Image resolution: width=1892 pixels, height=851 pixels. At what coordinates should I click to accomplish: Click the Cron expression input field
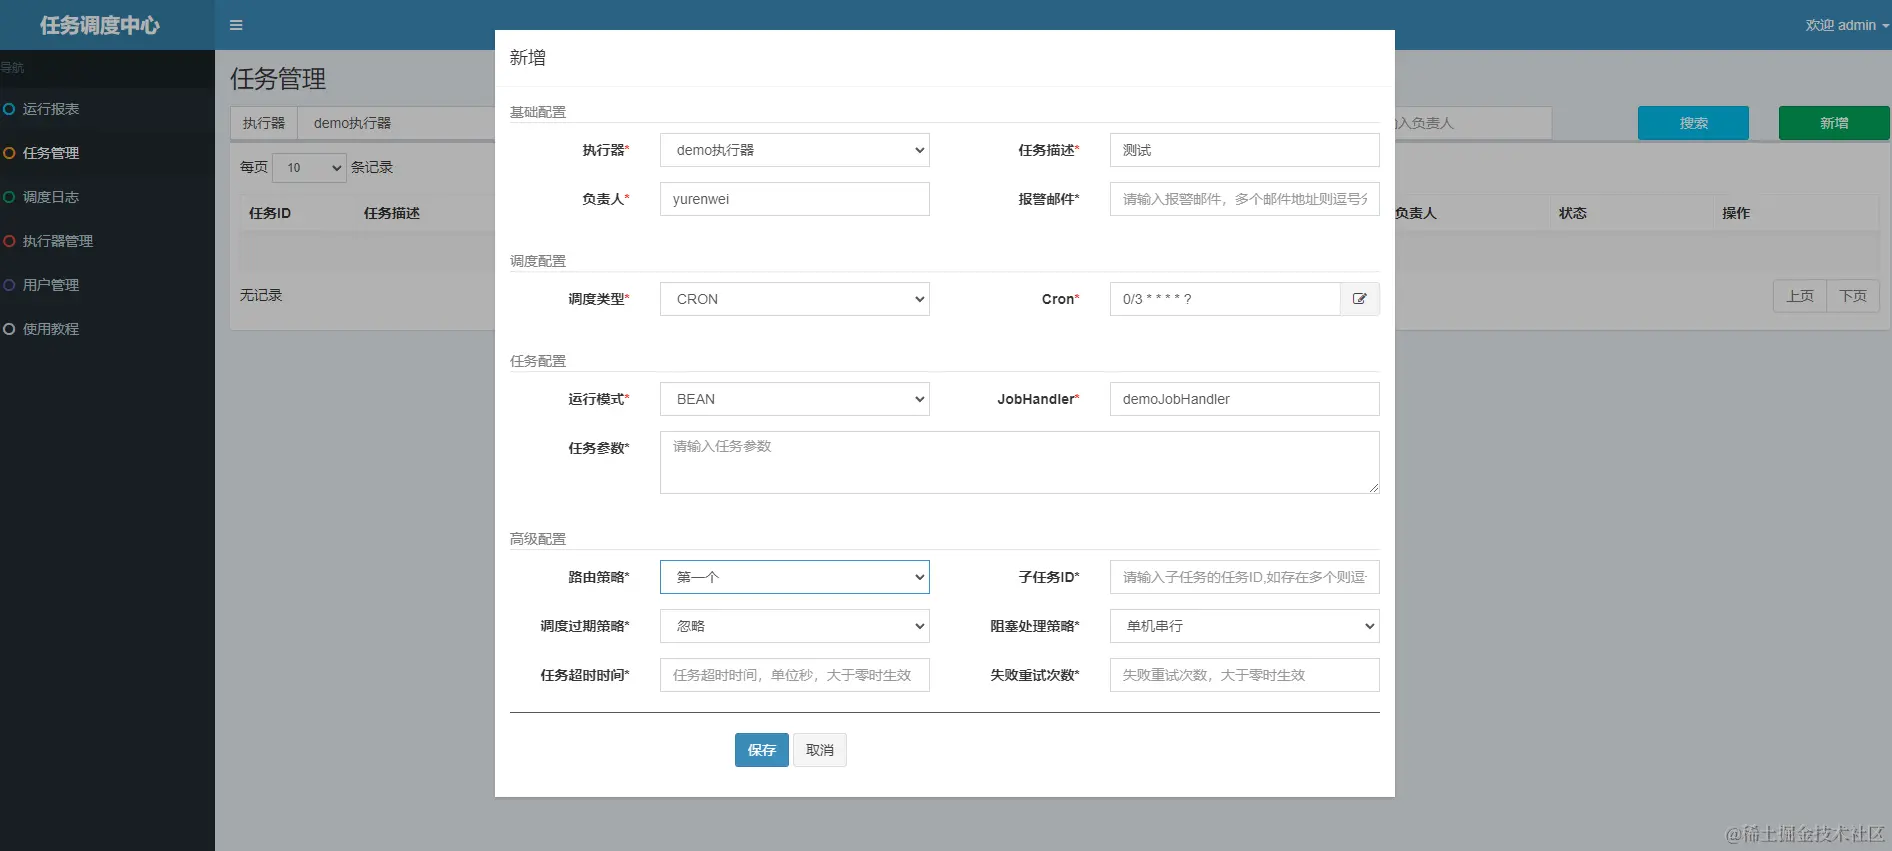[x=1225, y=299]
